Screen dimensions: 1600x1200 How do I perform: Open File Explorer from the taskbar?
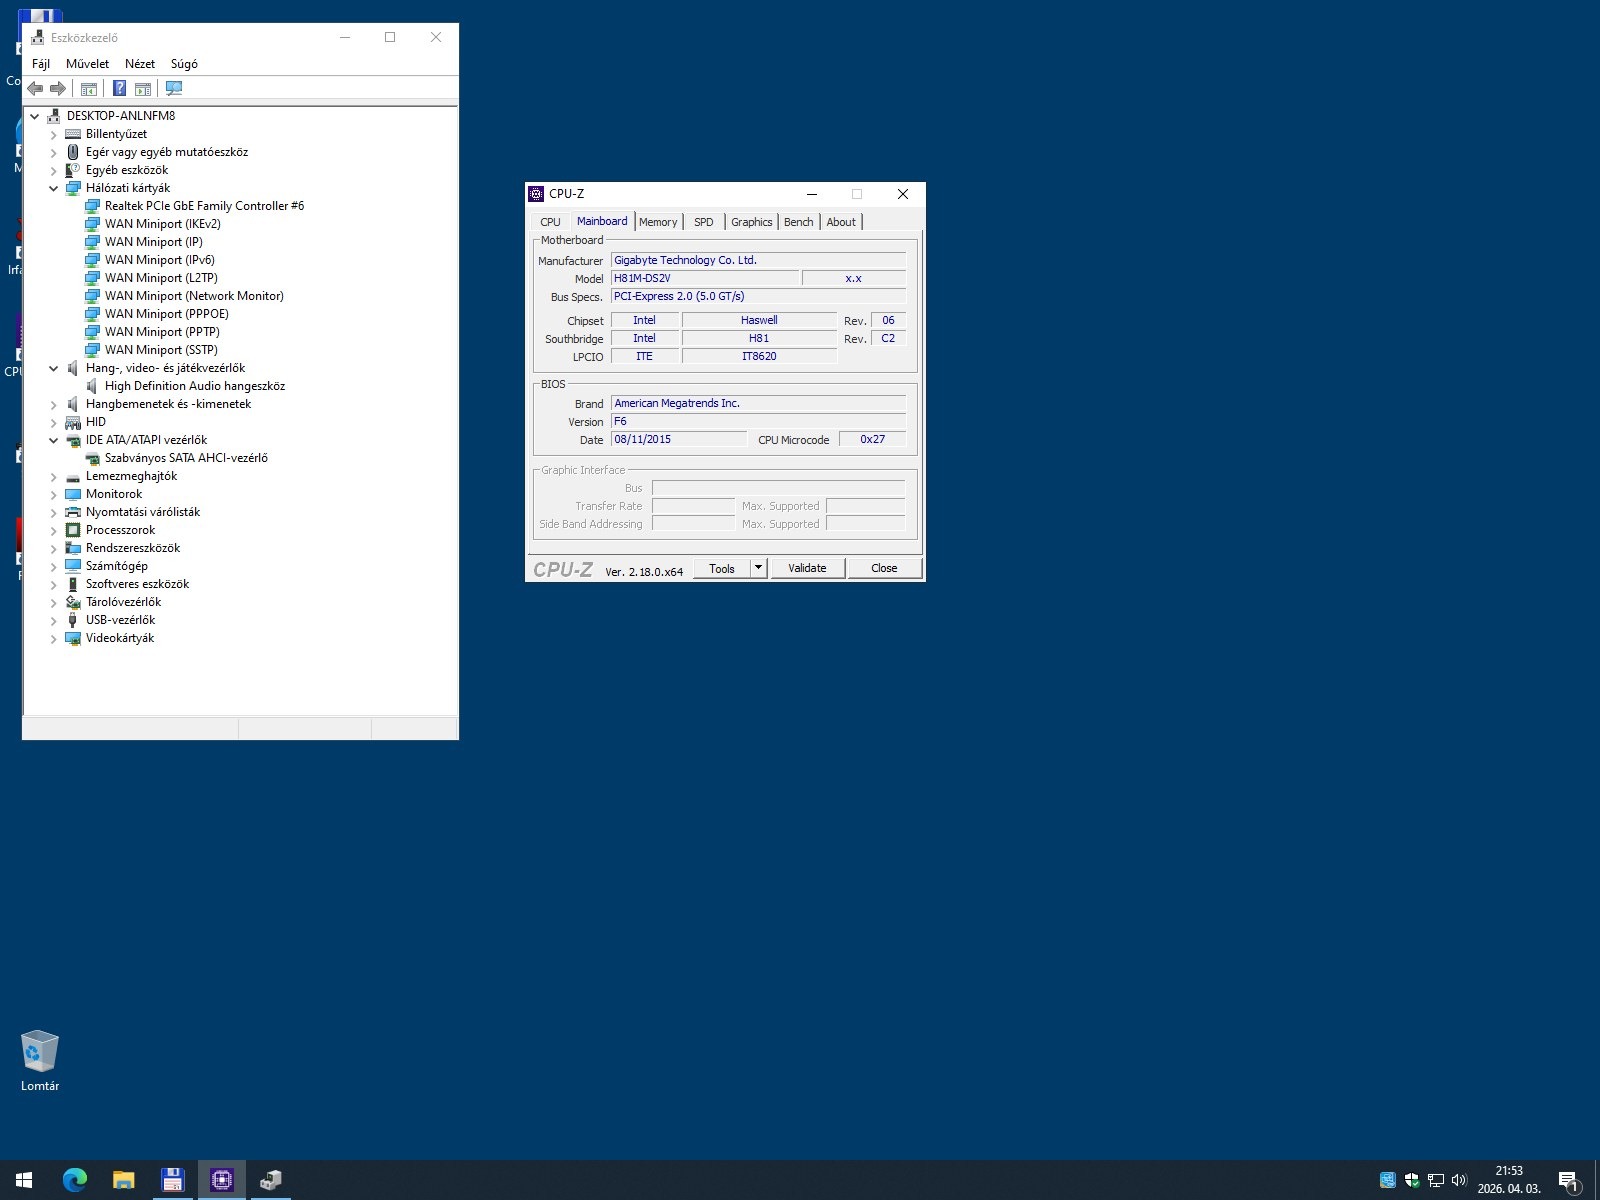[x=123, y=1180]
